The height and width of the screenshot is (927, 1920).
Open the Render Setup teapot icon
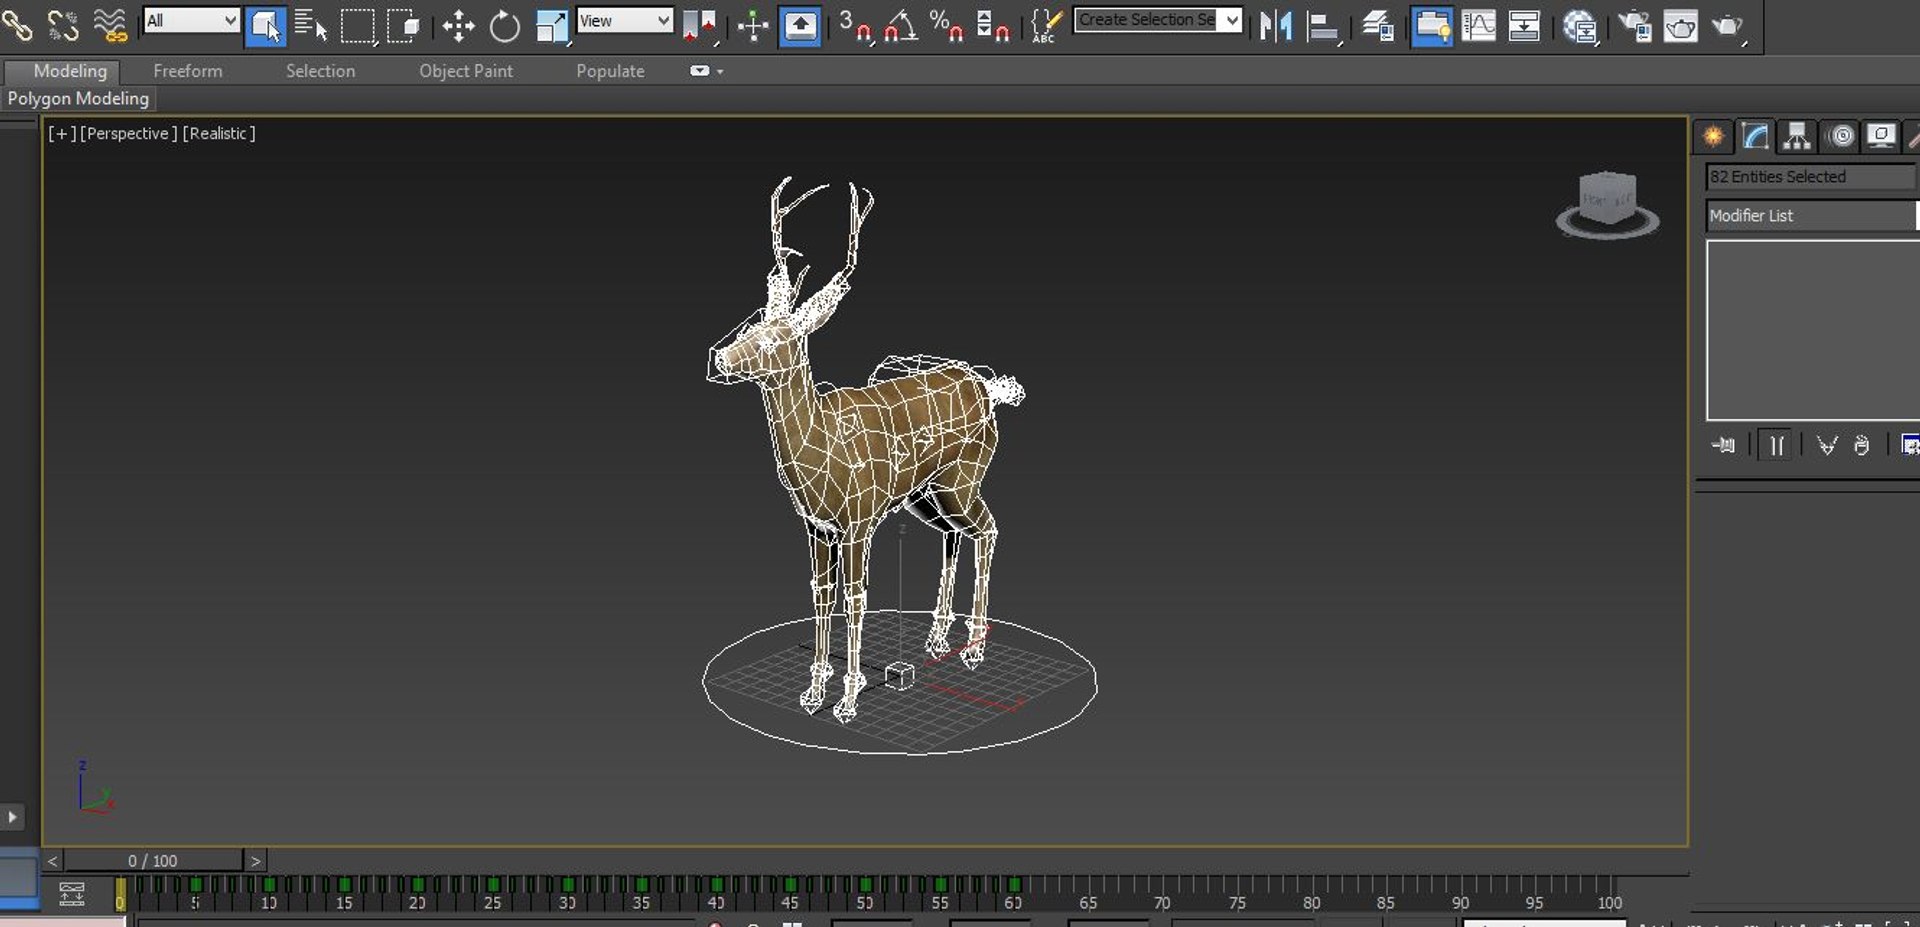click(x=1635, y=26)
